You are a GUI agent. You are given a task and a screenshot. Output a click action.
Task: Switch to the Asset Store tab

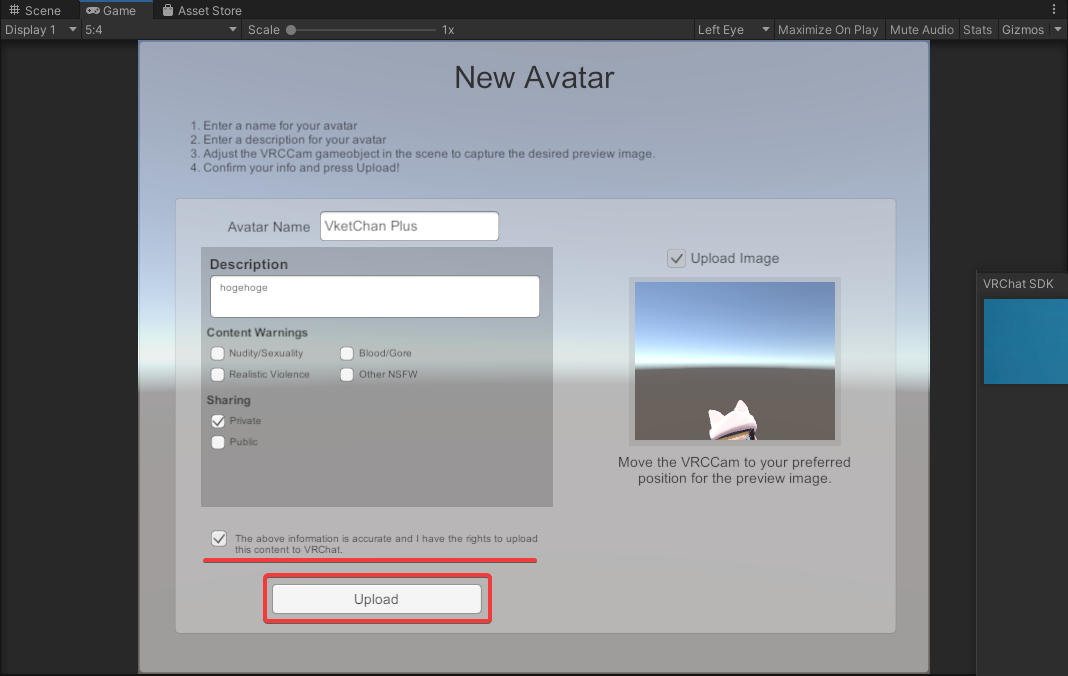(x=202, y=10)
